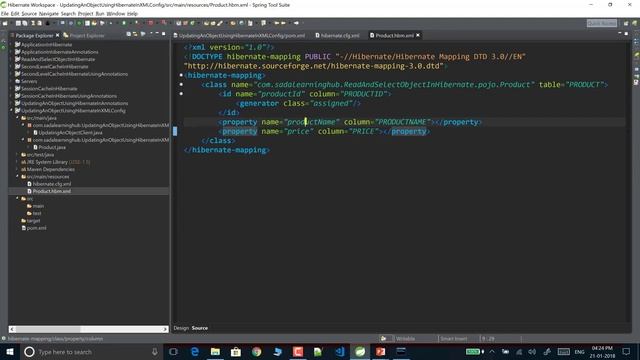Select the Source tab at editor bottom
Viewport: 640px width, 360px height.
200,328
